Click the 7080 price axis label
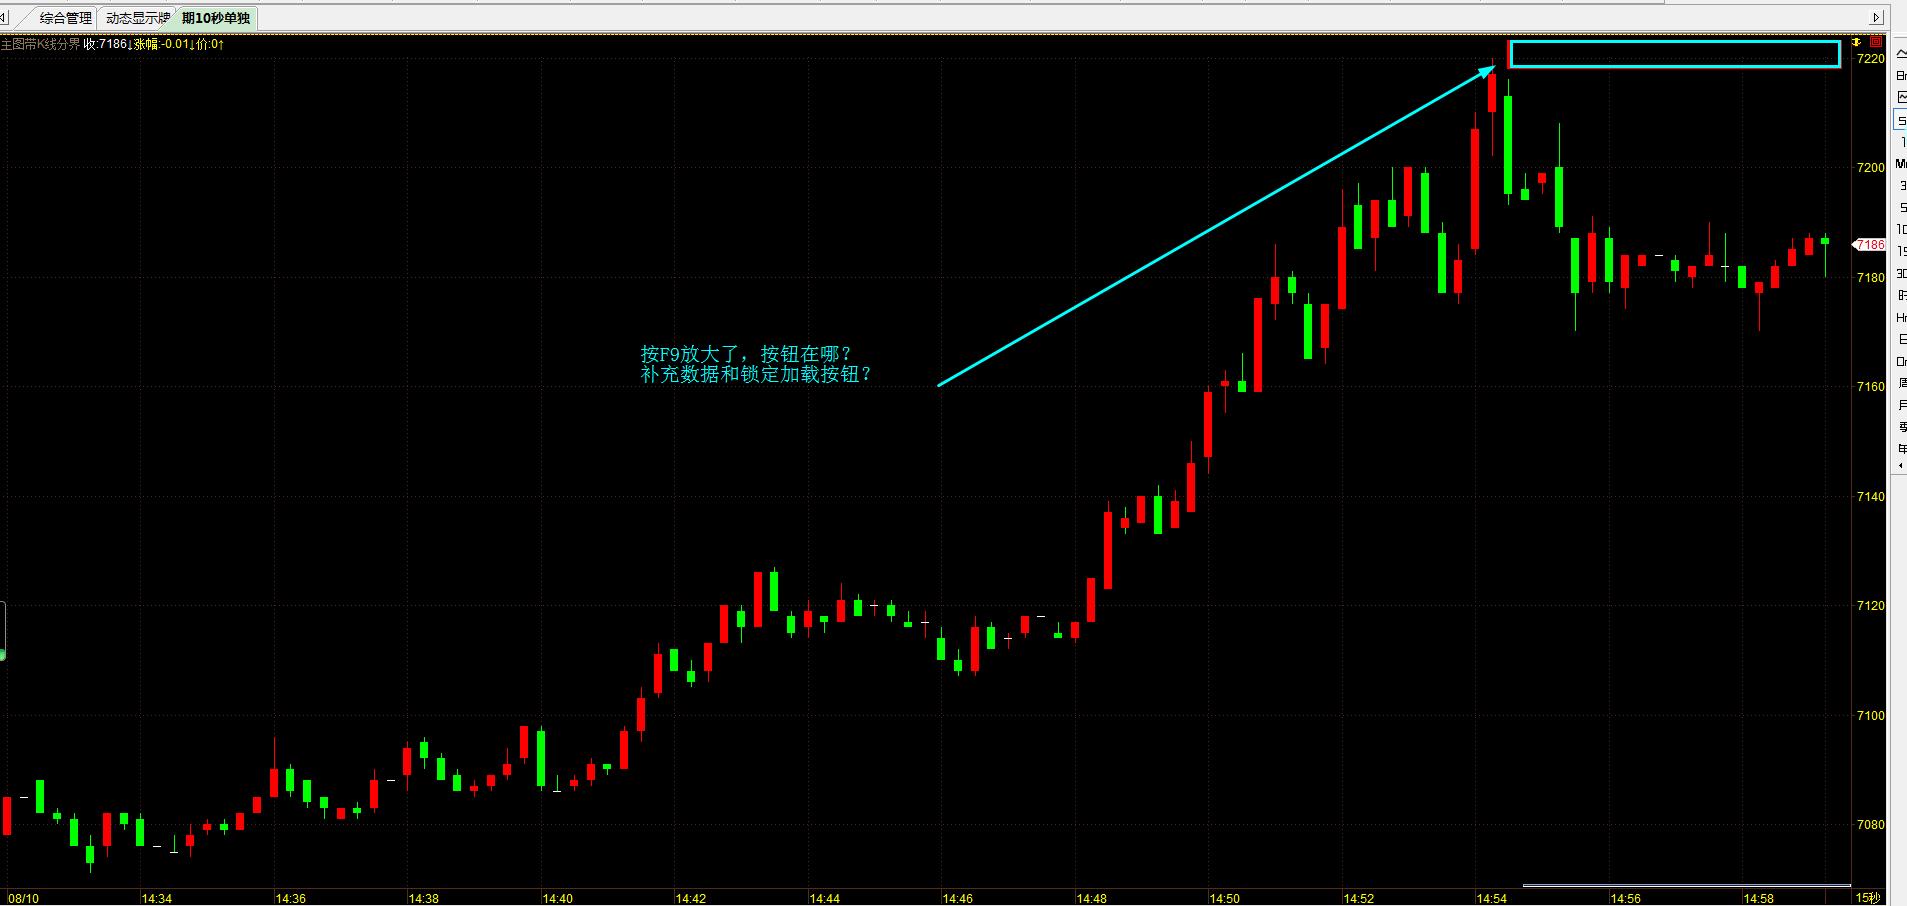The height and width of the screenshot is (906, 1907). coord(1870,825)
